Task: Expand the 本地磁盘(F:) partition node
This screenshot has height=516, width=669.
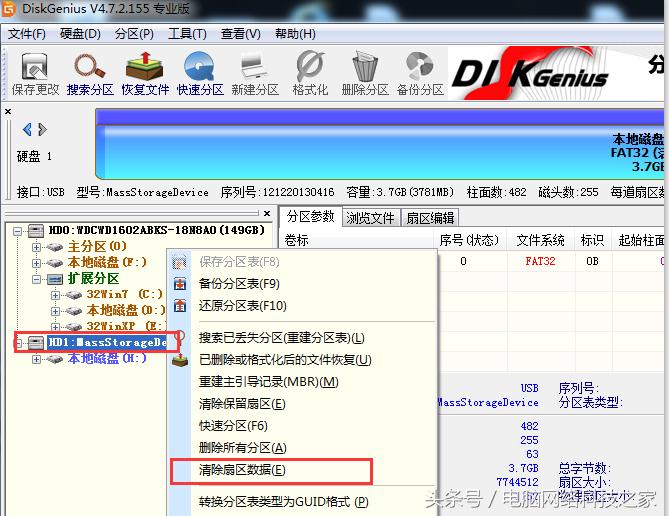Action: point(36,263)
